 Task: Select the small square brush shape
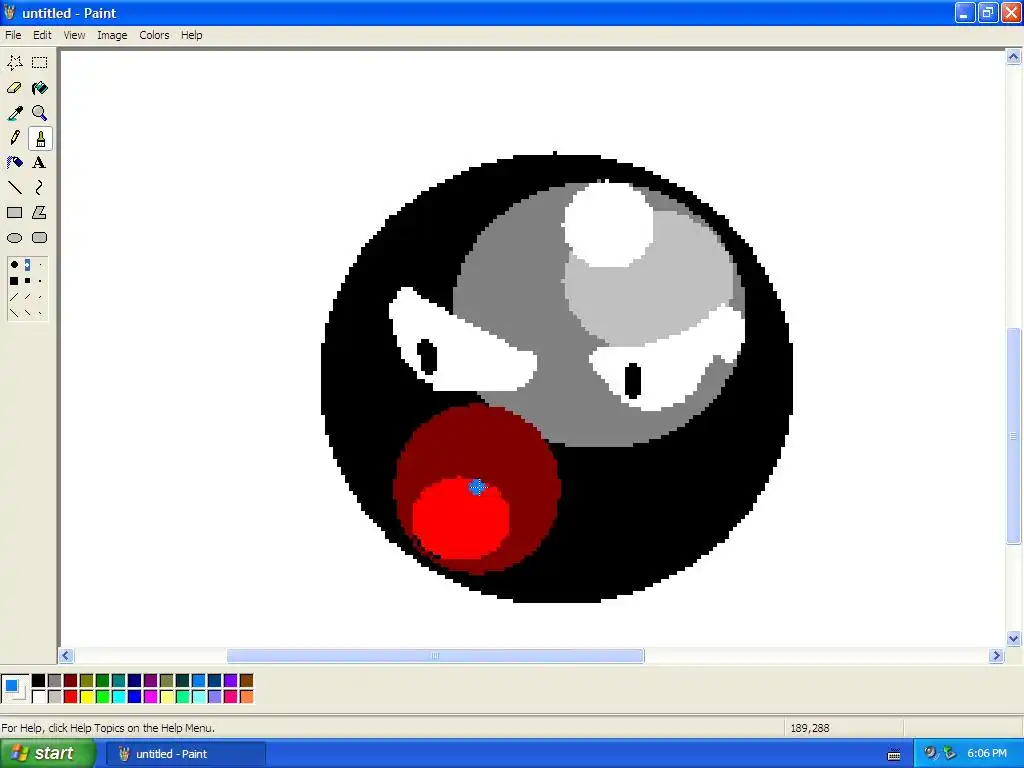[x=40, y=281]
